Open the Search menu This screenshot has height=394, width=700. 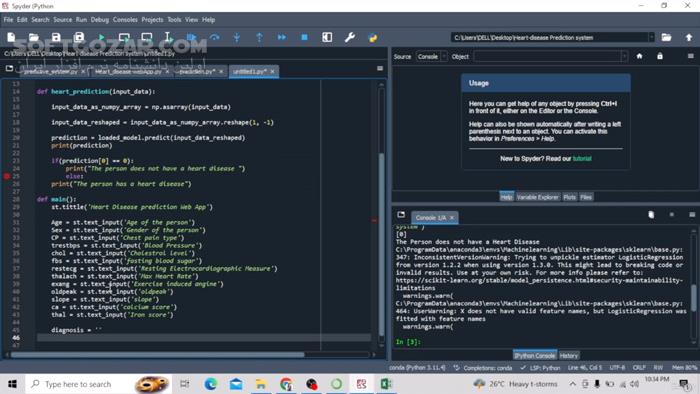click(x=40, y=20)
